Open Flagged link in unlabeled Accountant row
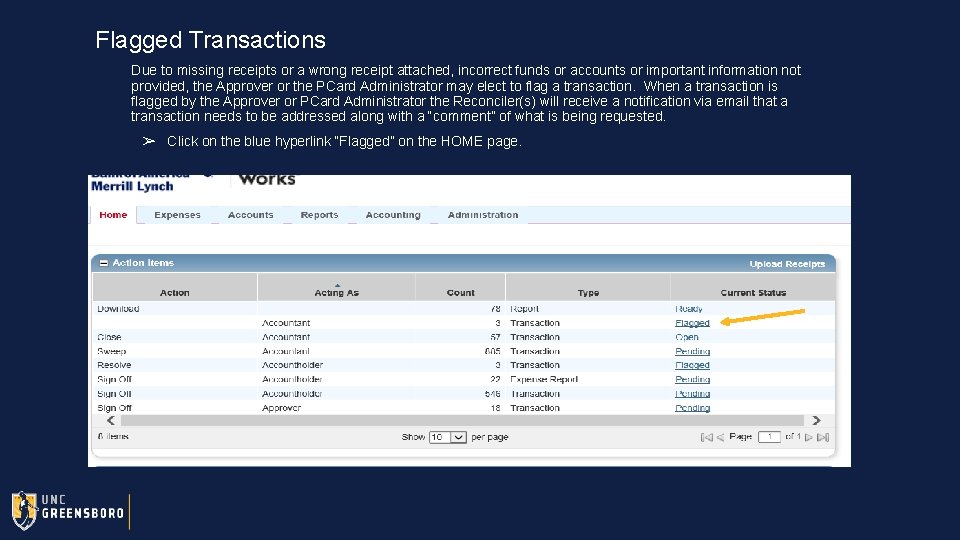This screenshot has width=960, height=540. 692,323
